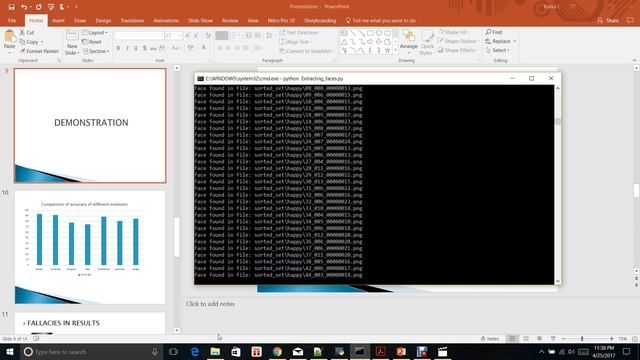Open the Quick Styles gallery
The image size is (640, 360).
coord(427,42)
